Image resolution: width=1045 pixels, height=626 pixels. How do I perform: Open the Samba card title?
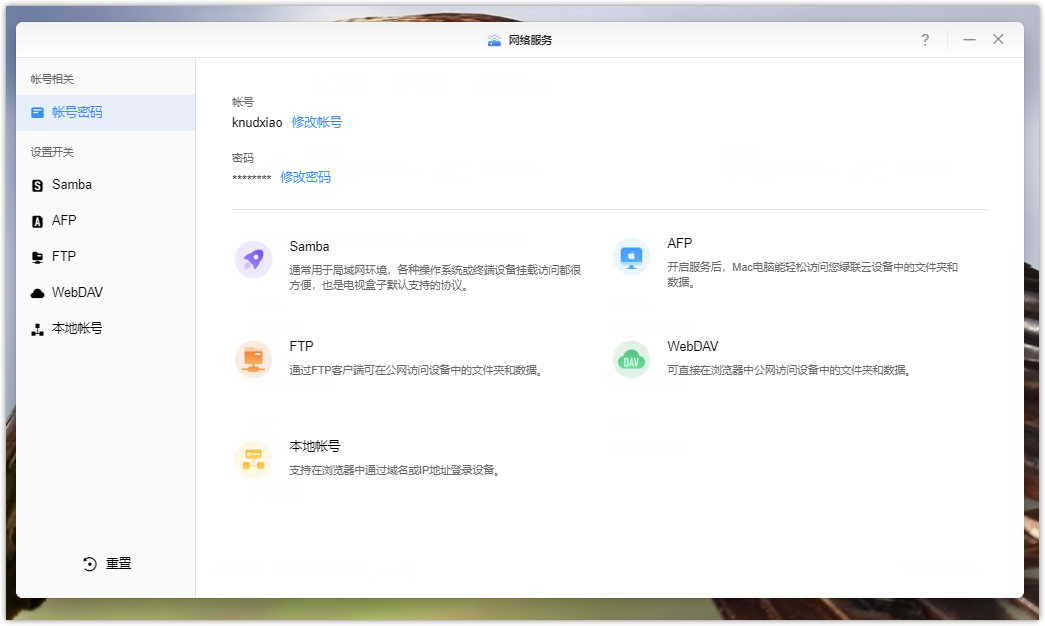tap(309, 246)
